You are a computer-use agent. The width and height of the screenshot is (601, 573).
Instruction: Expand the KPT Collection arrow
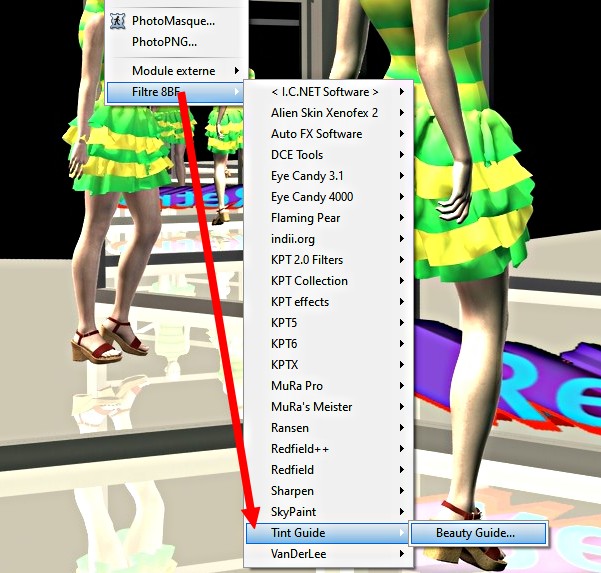(401, 281)
